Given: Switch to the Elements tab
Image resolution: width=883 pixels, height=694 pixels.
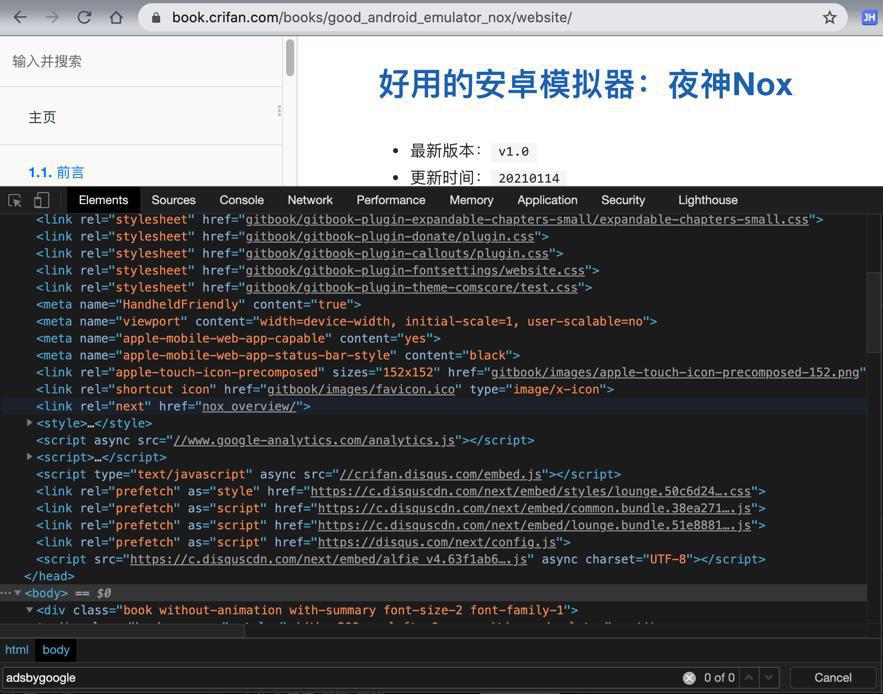Looking at the screenshot, I should click(103, 200).
